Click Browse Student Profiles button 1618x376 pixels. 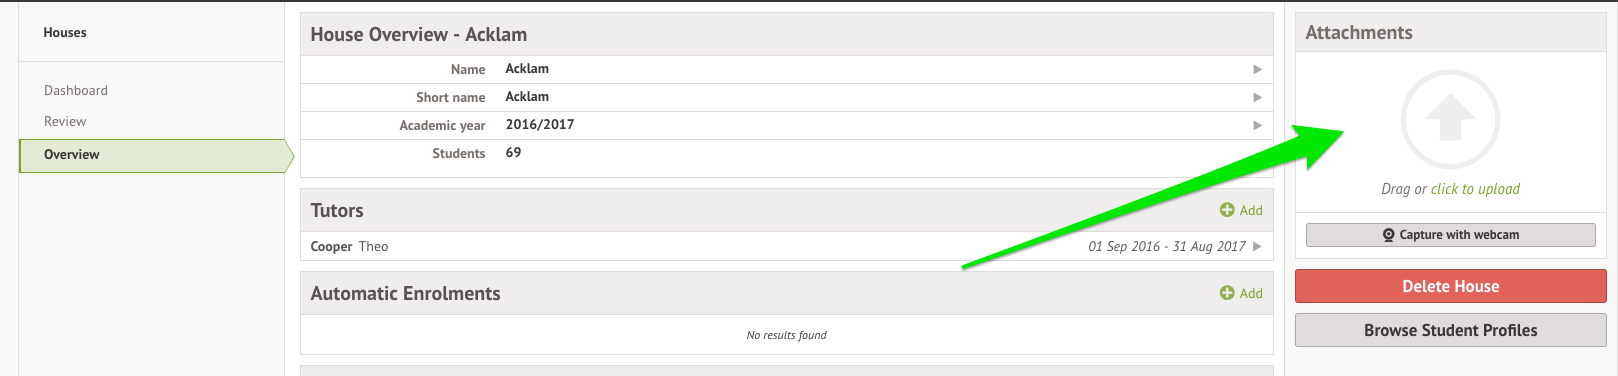point(1450,330)
